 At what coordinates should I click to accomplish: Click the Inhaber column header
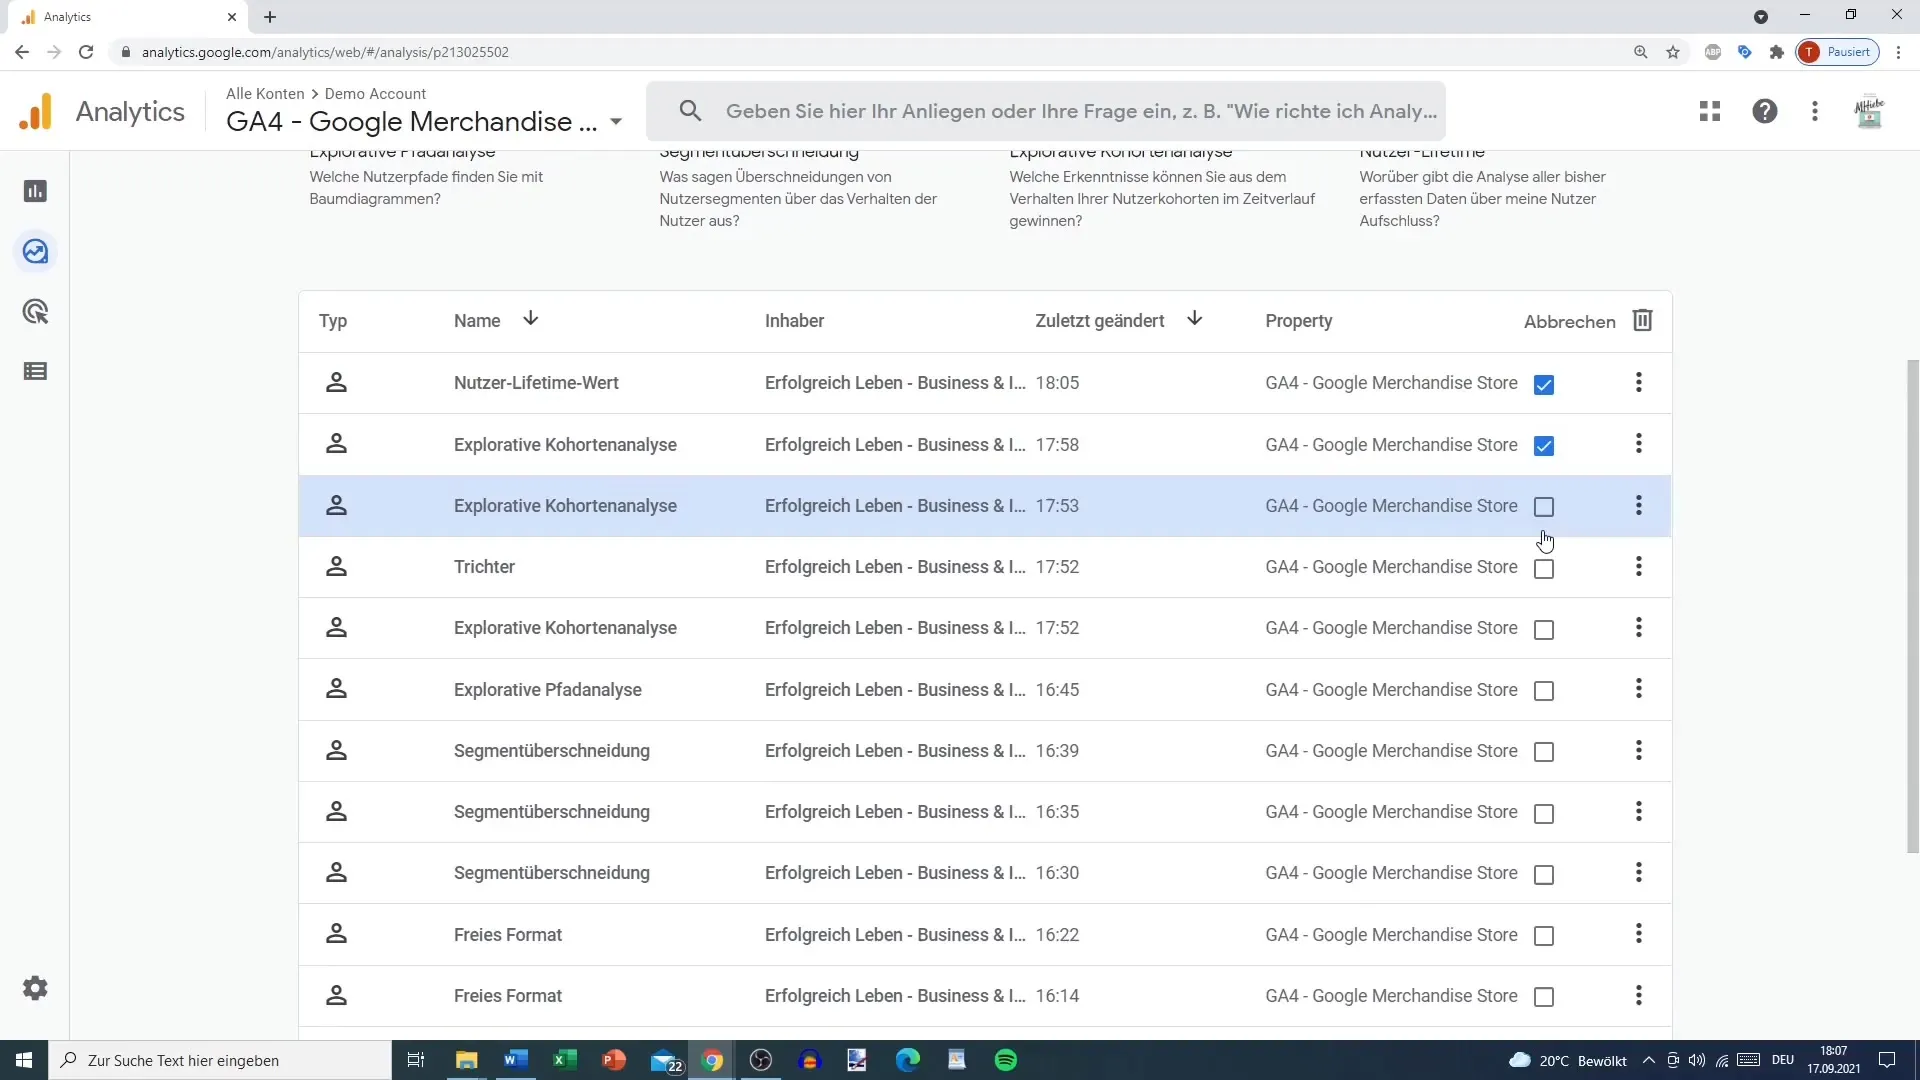(794, 321)
